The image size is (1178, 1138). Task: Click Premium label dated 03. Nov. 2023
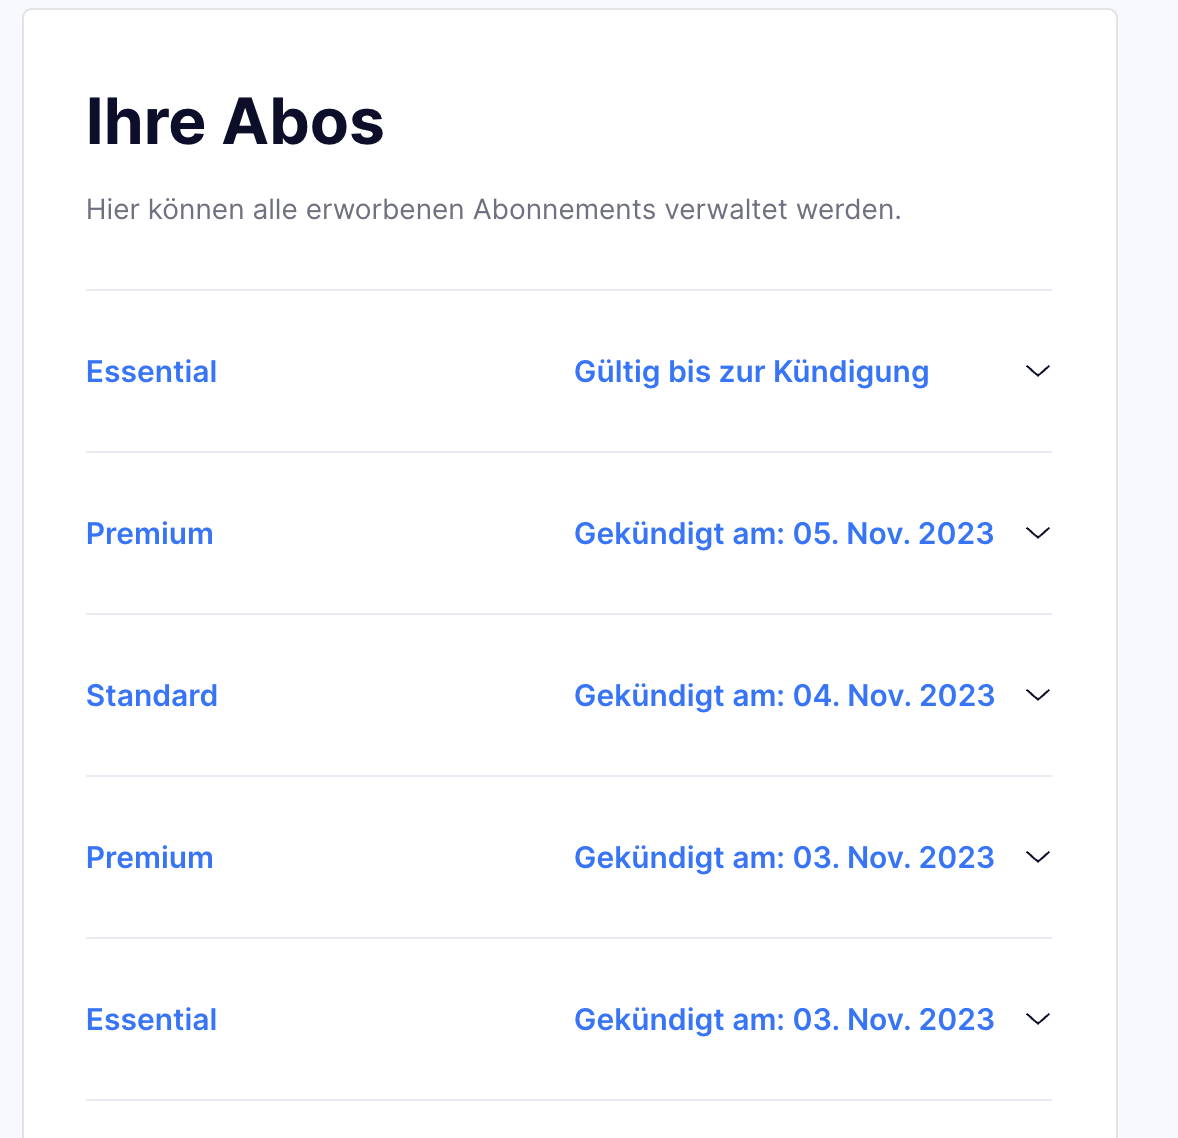pyautogui.click(x=149, y=858)
